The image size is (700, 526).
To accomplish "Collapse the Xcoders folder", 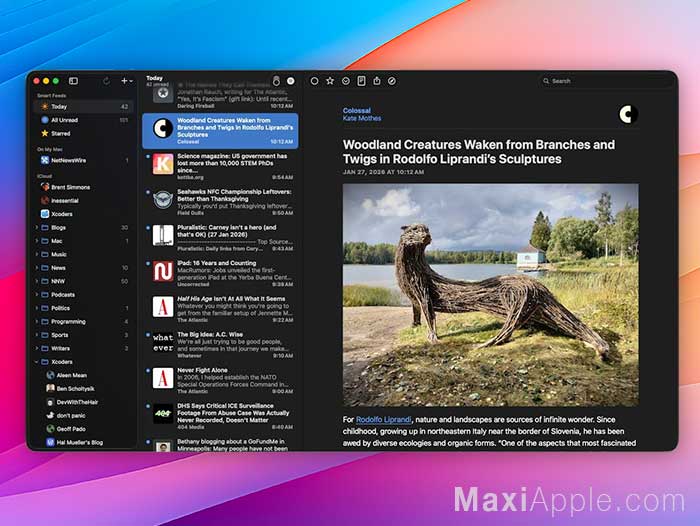I will 37,362.
